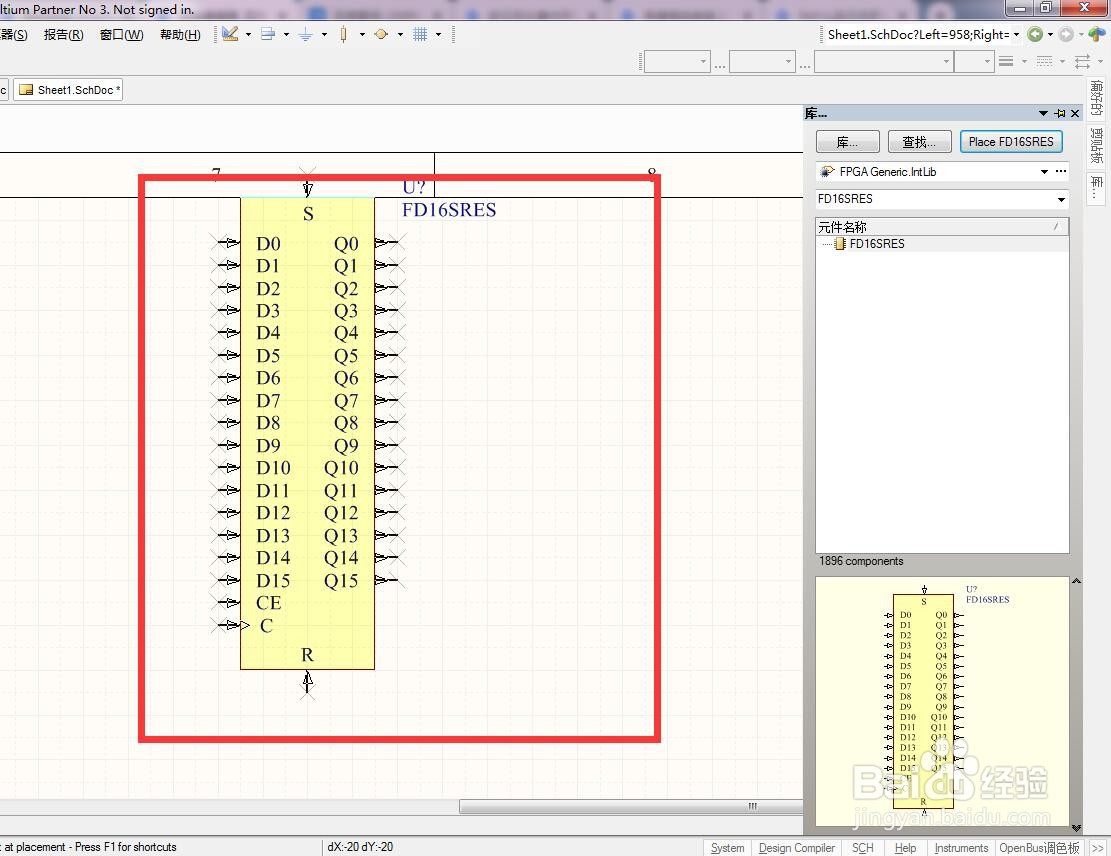This screenshot has height=856, width=1111.
Task: Close the libraries panel
Action: 1075,113
